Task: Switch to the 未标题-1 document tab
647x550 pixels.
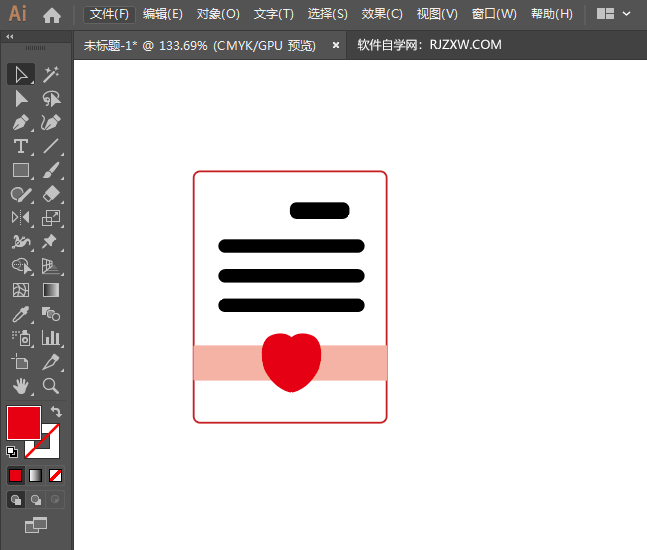Action: click(x=200, y=45)
